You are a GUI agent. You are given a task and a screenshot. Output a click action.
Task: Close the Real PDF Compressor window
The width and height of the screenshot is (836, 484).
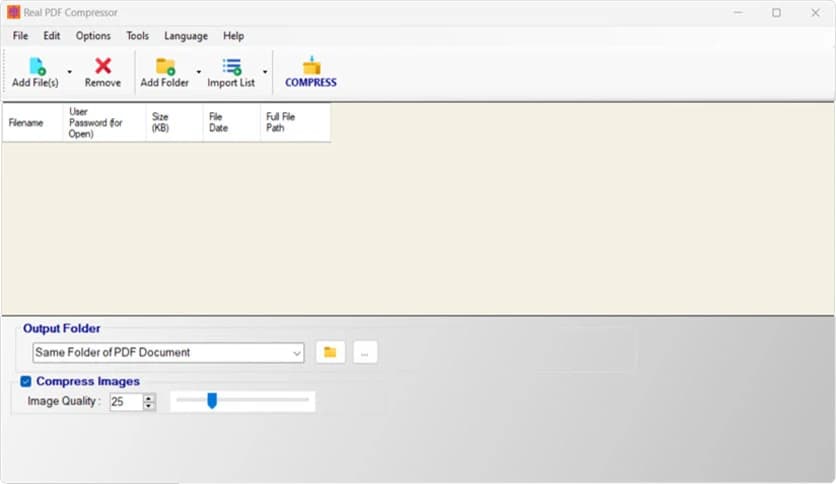[x=815, y=12]
